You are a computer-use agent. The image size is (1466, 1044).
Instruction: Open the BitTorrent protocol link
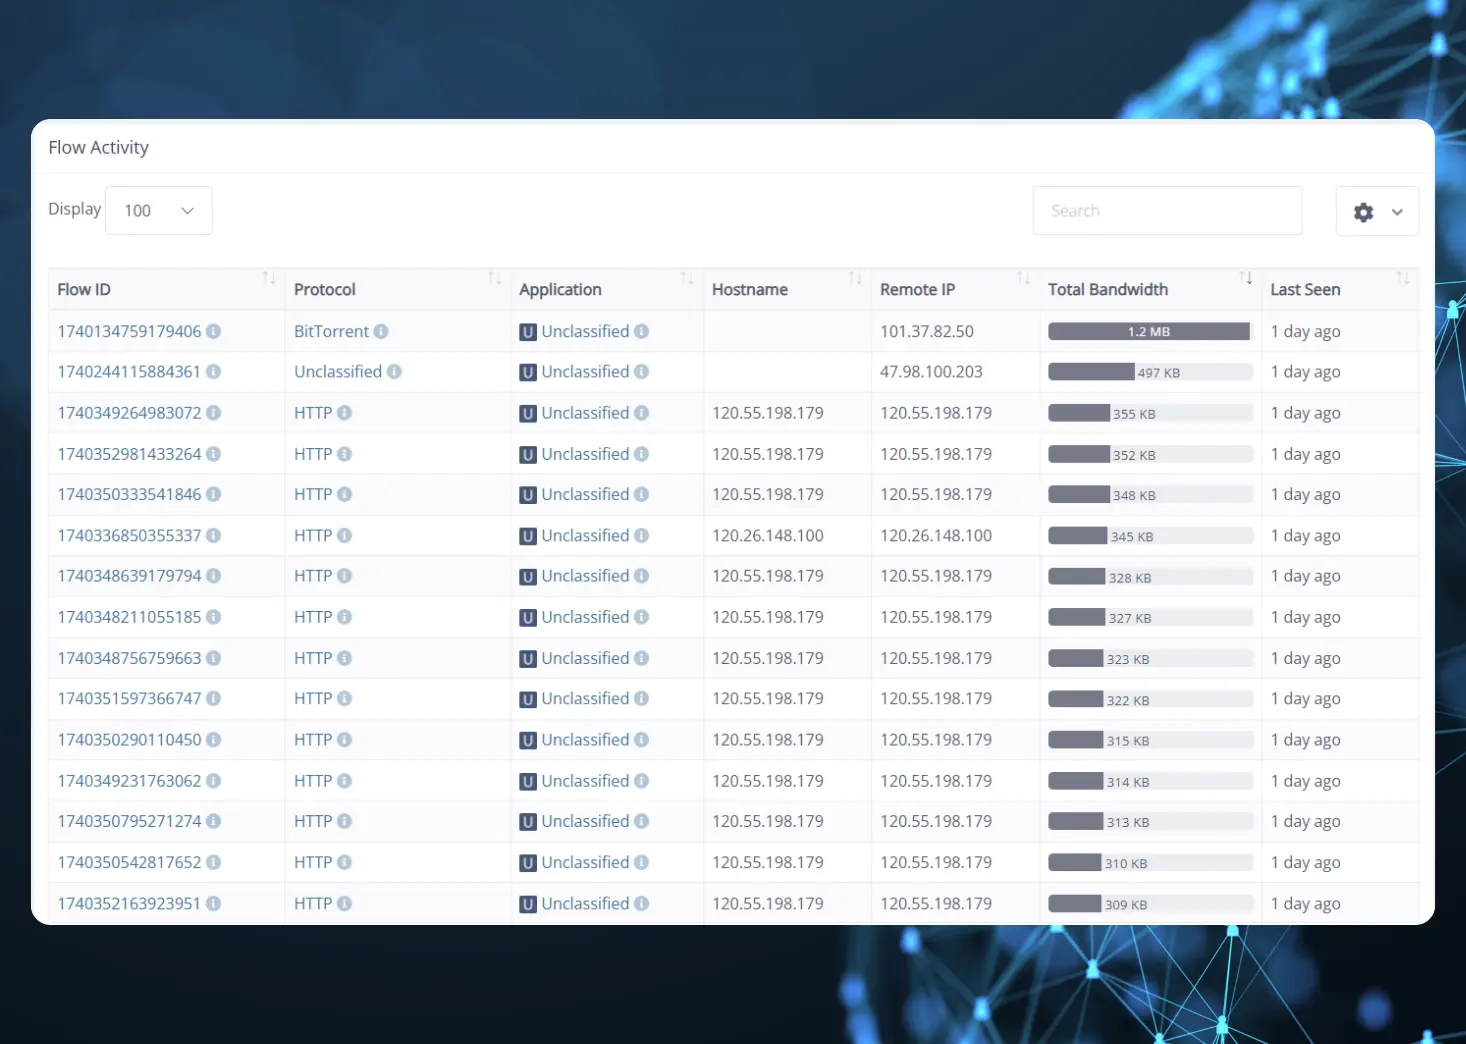331,332
